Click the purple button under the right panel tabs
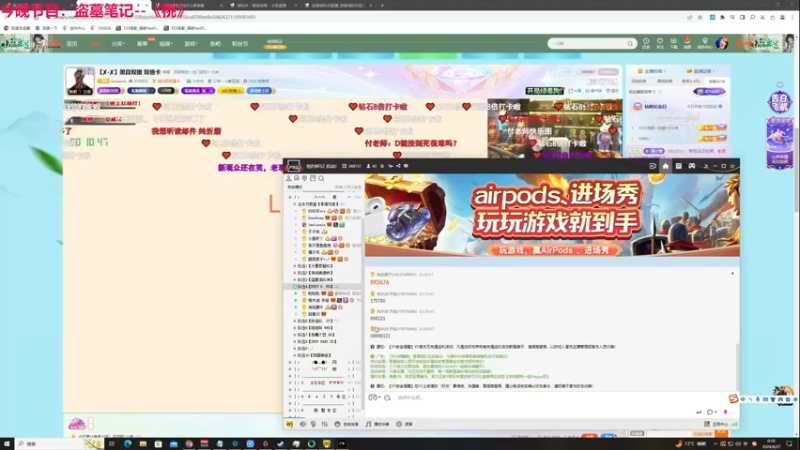This screenshot has height=450, width=800. pyautogui.click(x=710, y=91)
